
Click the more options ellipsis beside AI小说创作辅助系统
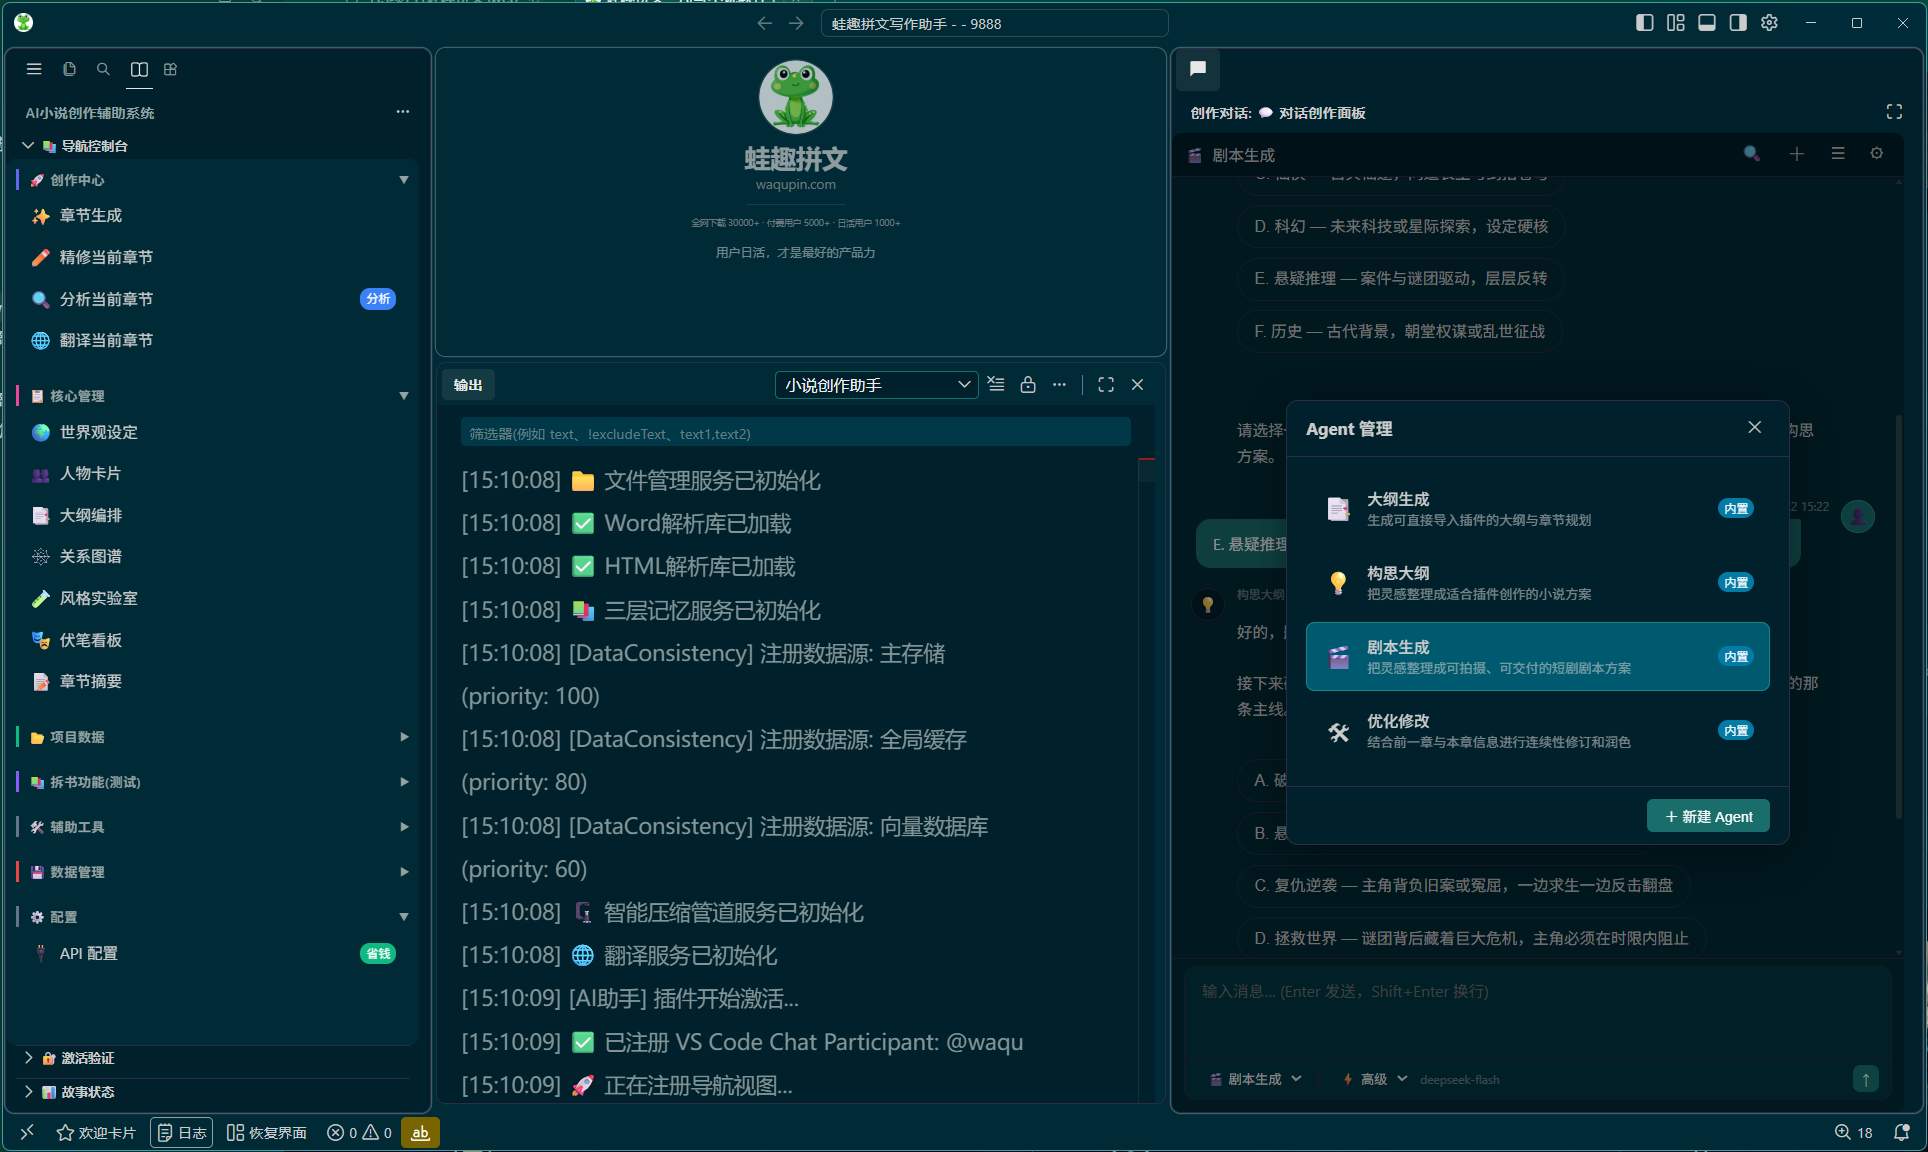403,112
